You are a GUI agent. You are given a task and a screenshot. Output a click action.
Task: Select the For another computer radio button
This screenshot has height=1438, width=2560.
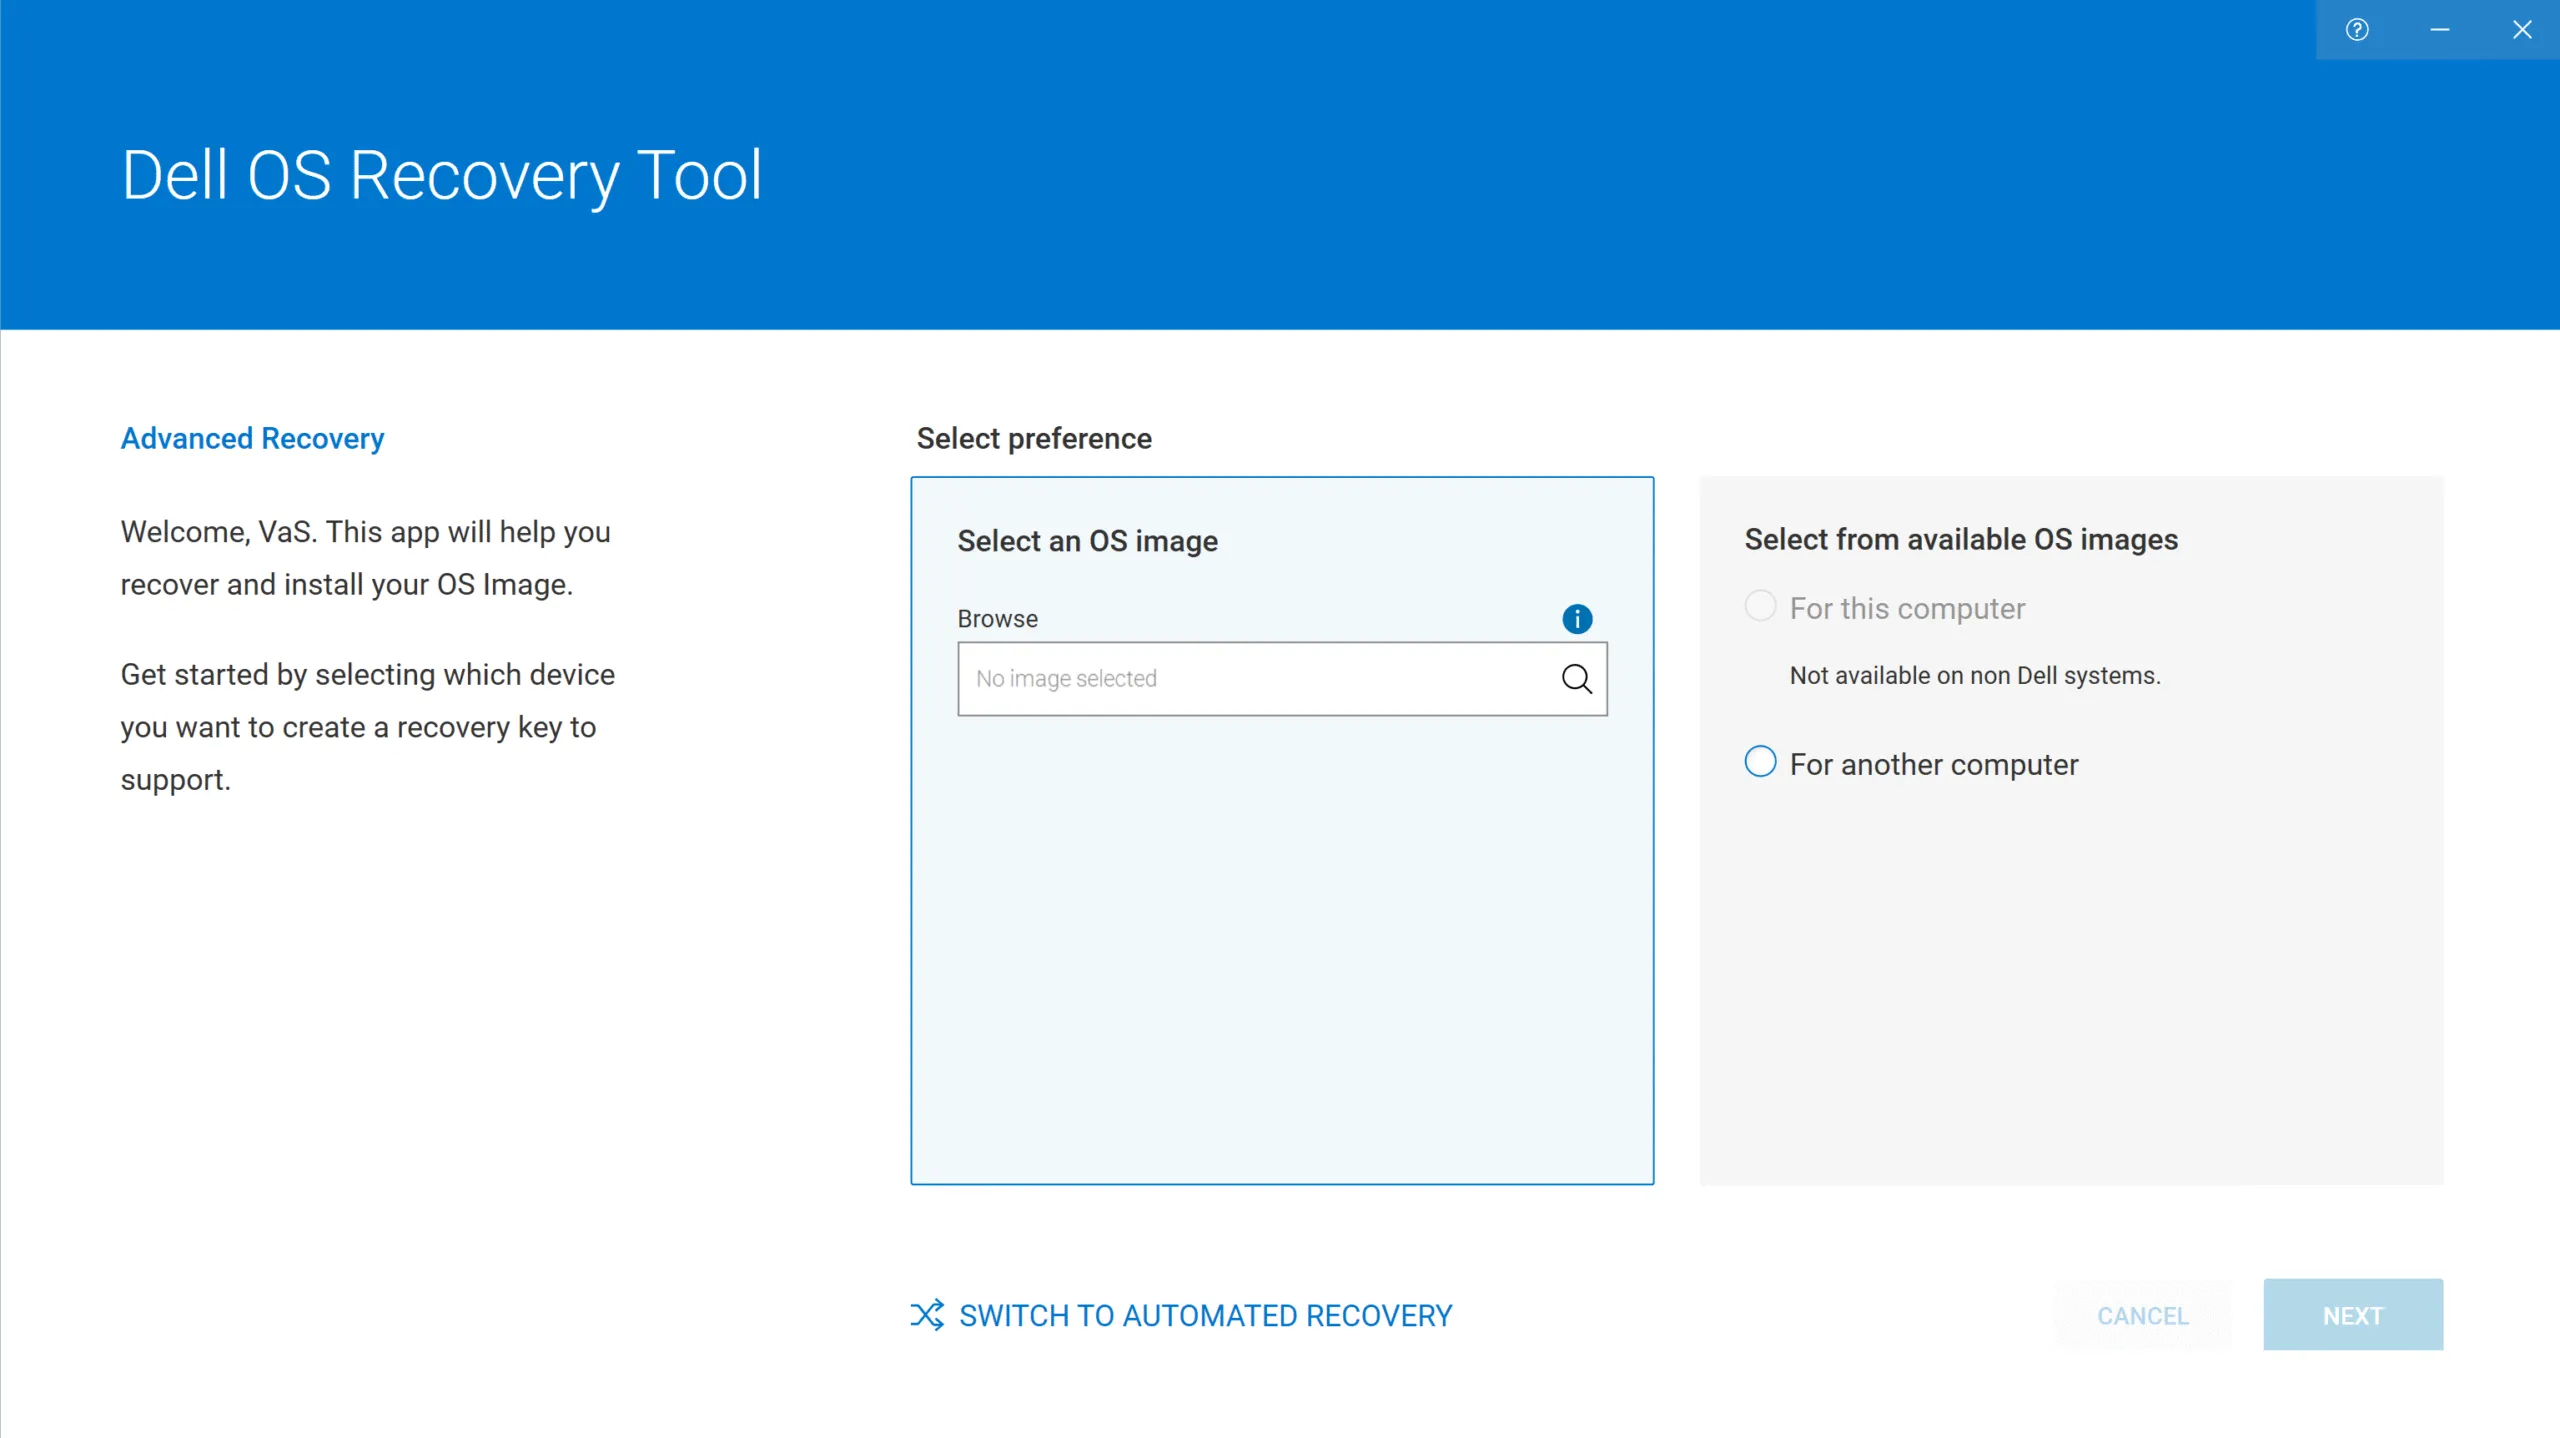coord(1761,762)
